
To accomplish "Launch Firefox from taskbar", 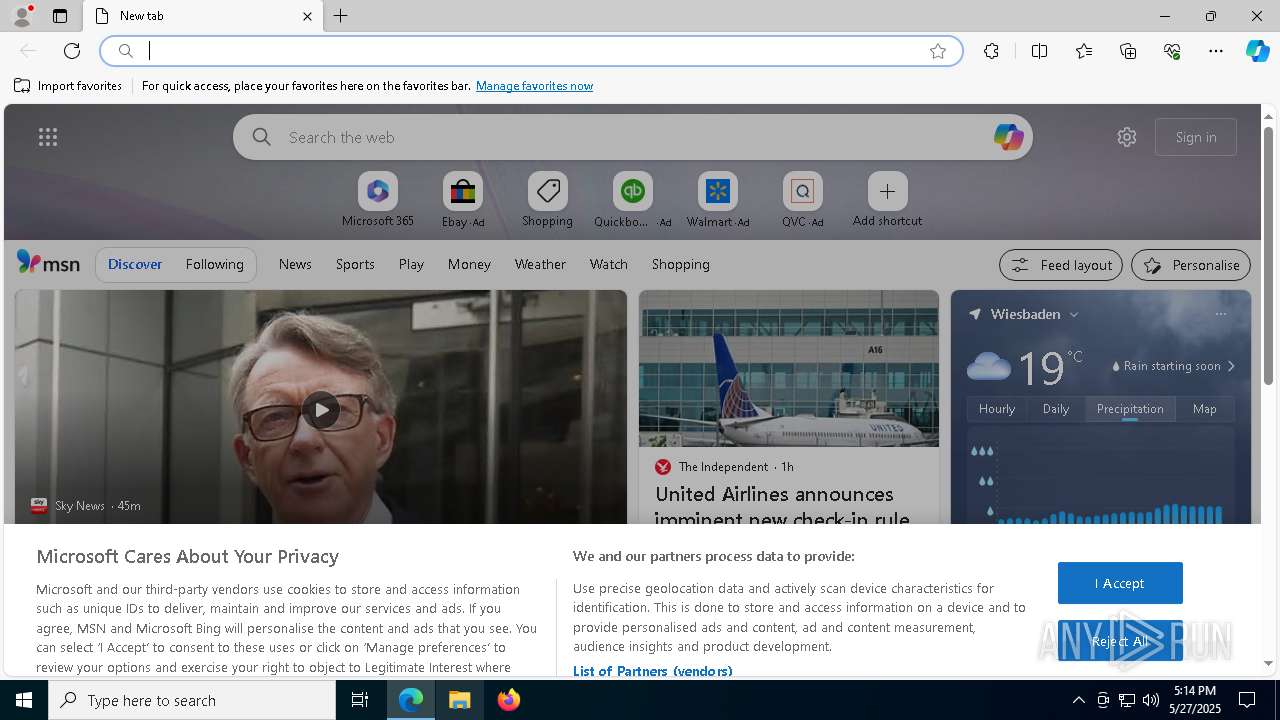I will pos(509,700).
